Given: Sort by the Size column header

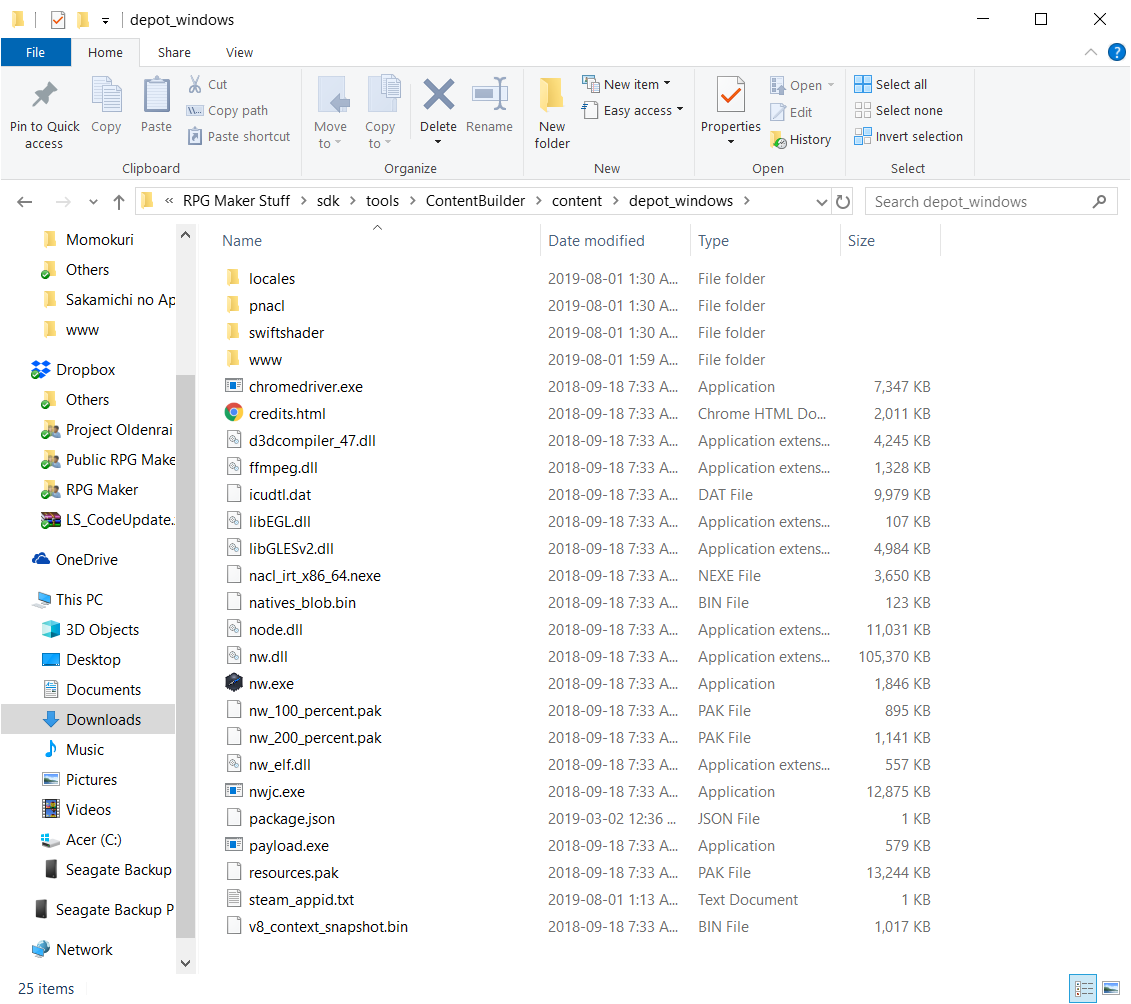Looking at the screenshot, I should tap(890, 241).
